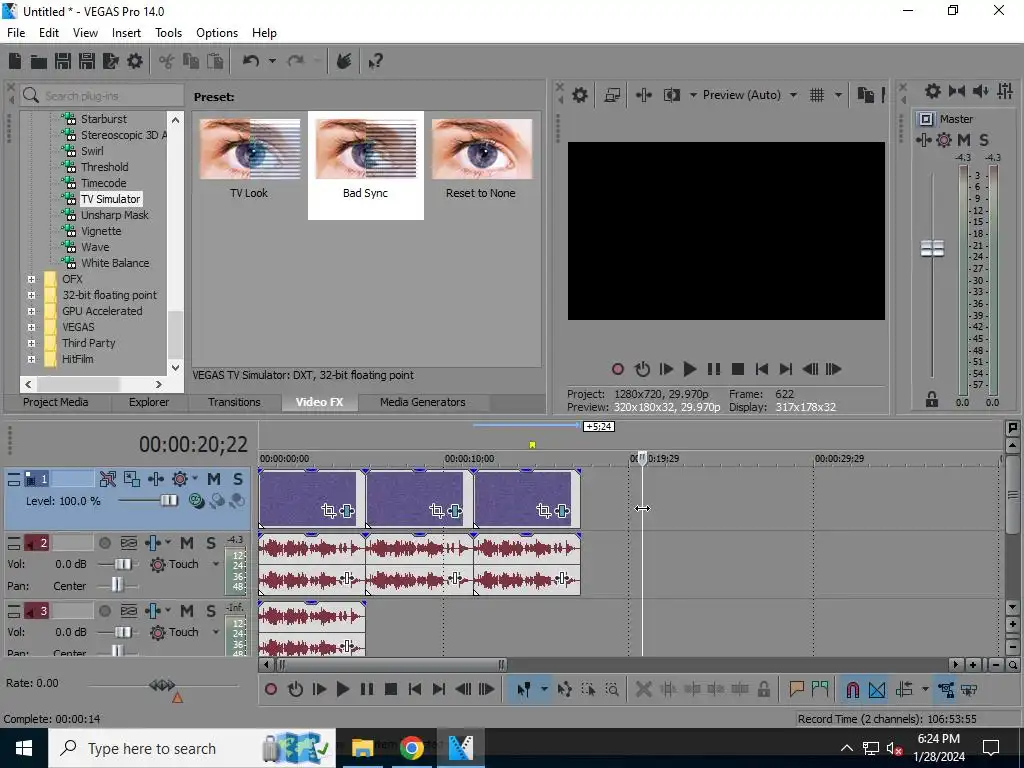Click the Save project icon
Viewport: 1024px width, 768px height.
click(x=63, y=61)
